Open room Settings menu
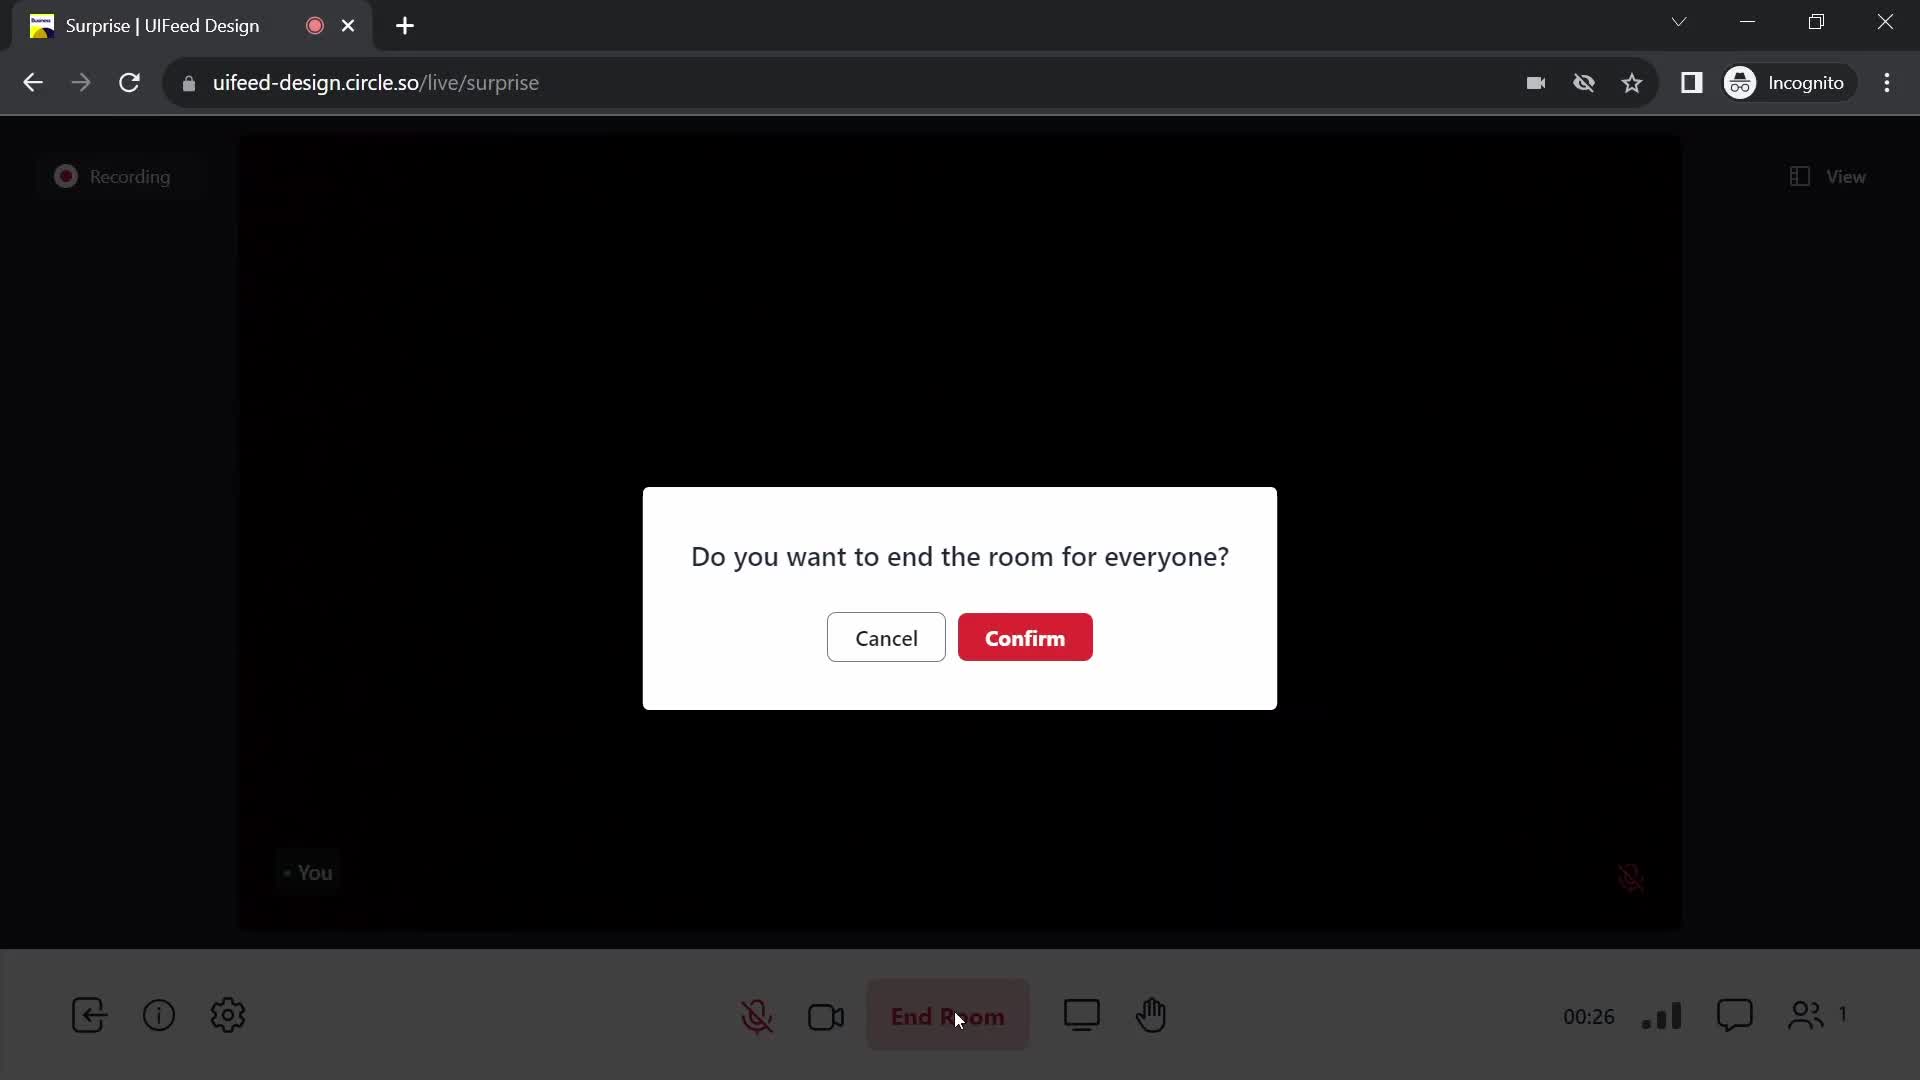1920x1080 pixels. coord(228,1015)
